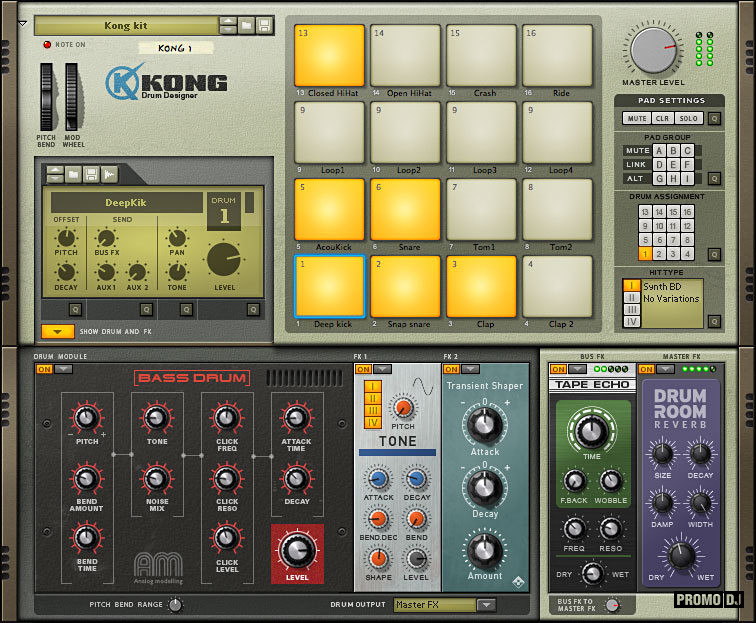Collapse the Show Drum and FX panel

point(58,332)
